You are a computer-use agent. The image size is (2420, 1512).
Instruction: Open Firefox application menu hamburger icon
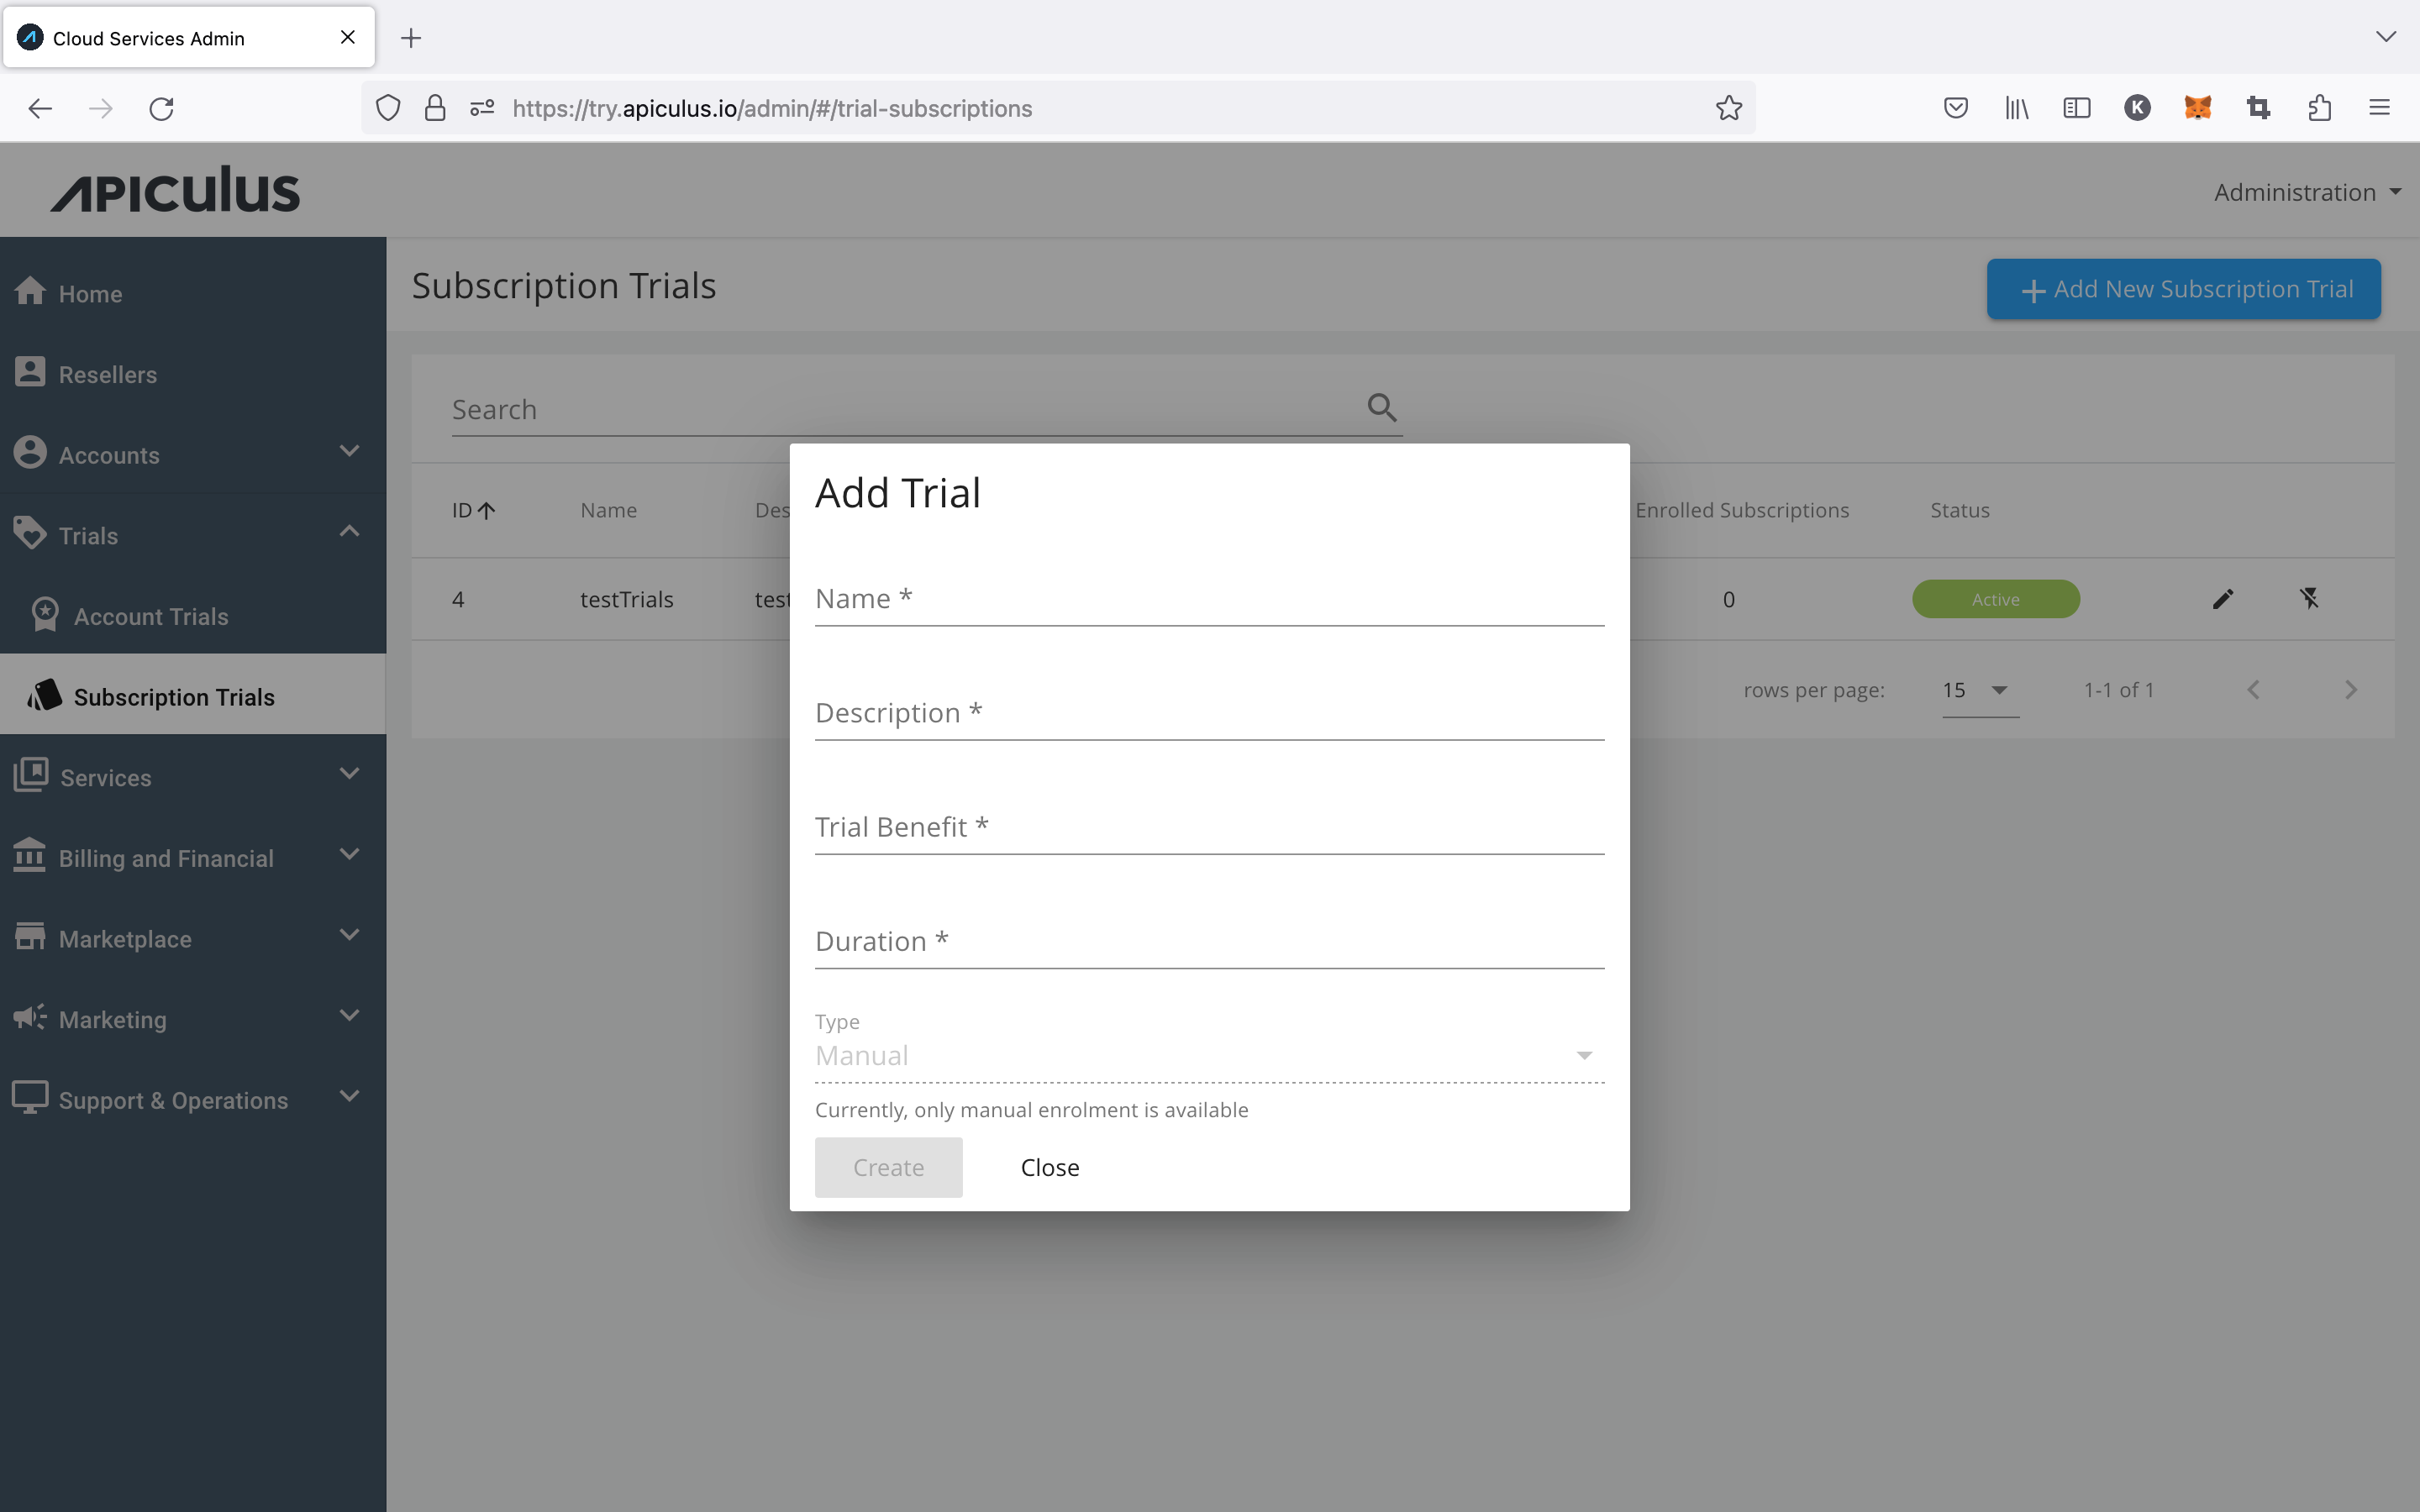(2379, 108)
